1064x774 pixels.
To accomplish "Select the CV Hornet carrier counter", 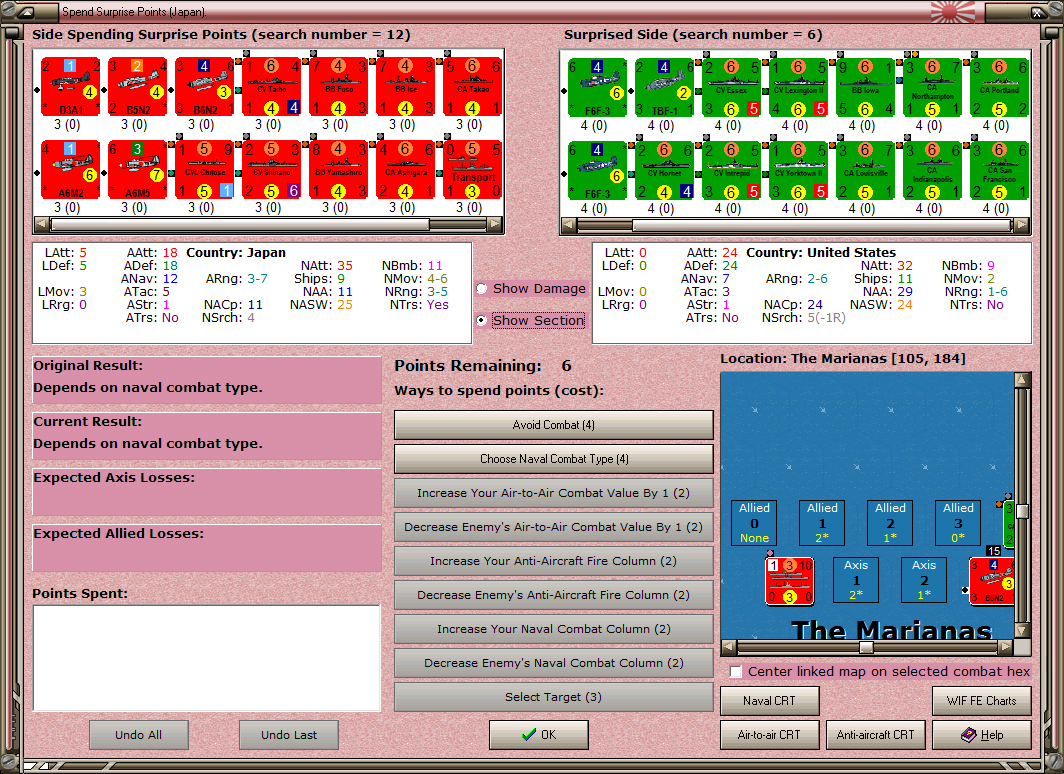I will tap(664, 170).
